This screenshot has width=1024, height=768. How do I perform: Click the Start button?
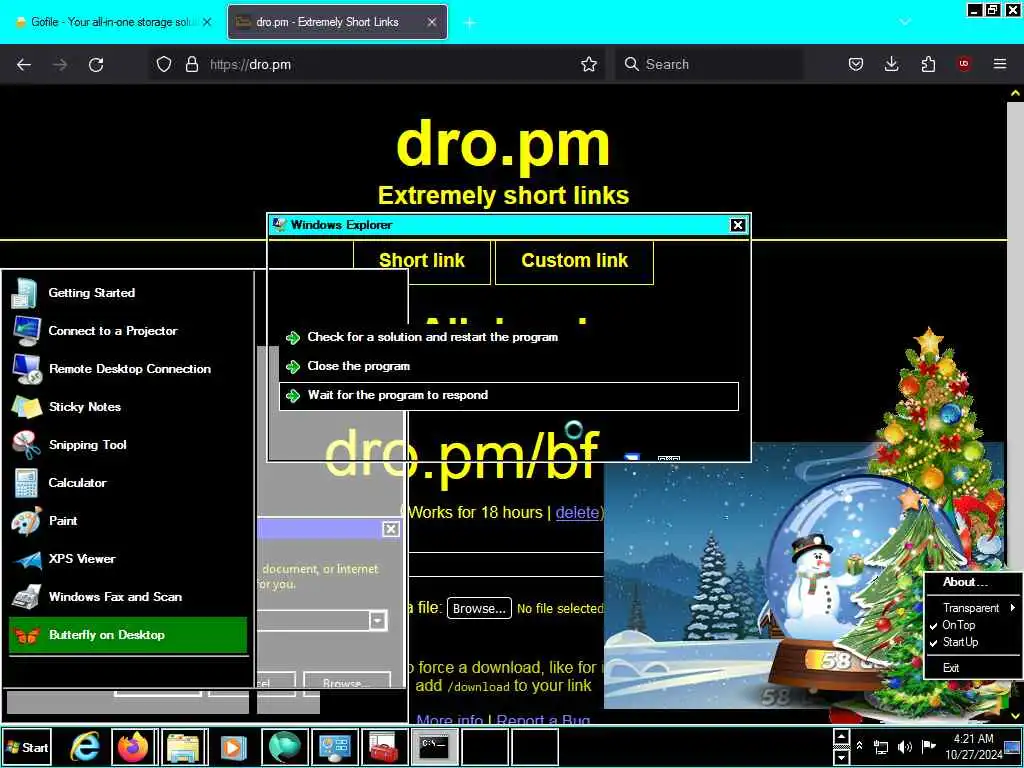click(27, 747)
